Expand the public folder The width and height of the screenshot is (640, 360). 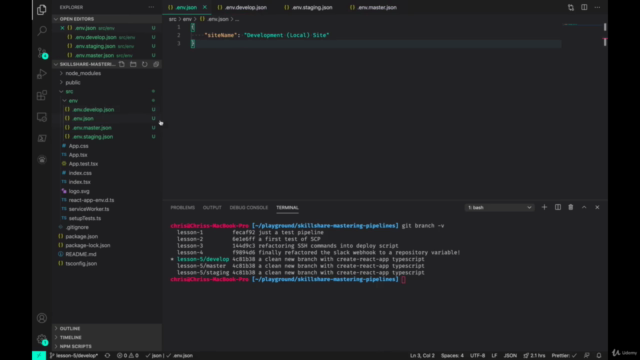coord(73,82)
